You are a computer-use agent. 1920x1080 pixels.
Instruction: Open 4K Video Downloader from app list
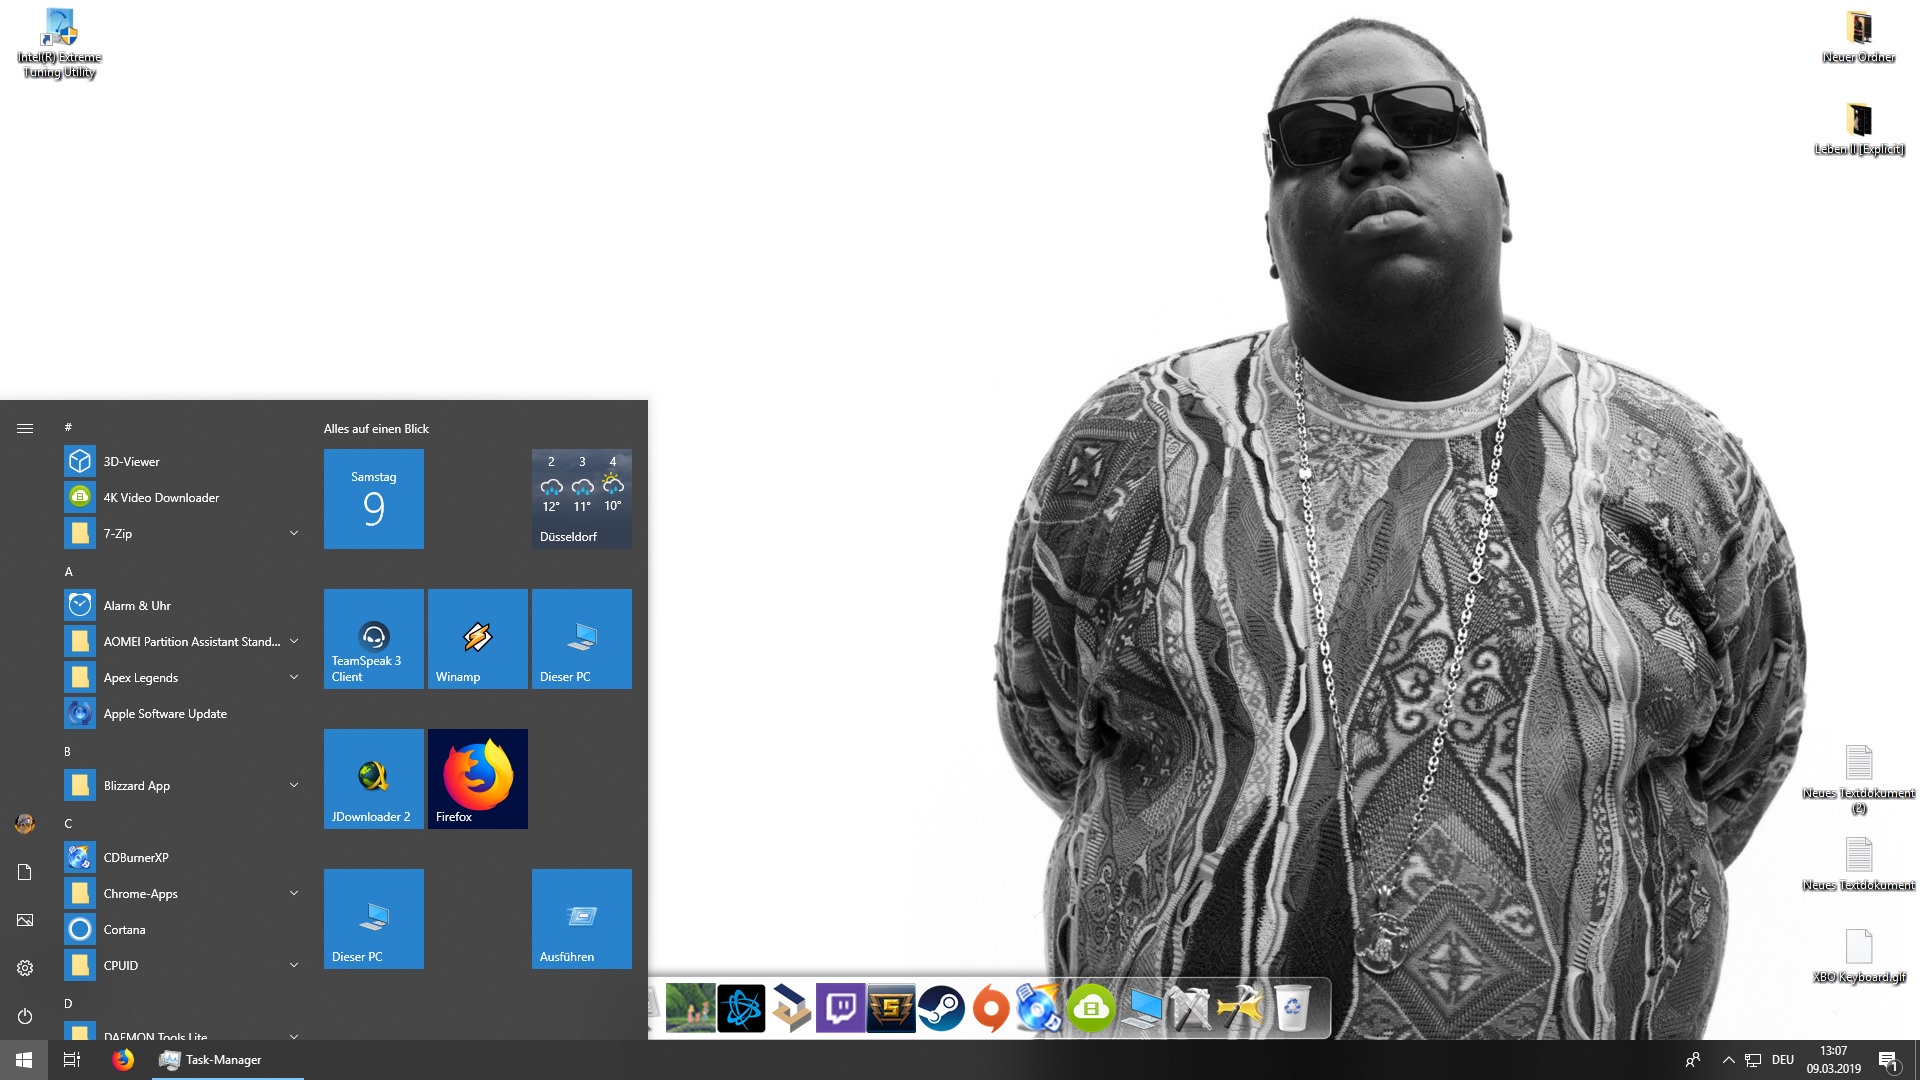pos(161,497)
